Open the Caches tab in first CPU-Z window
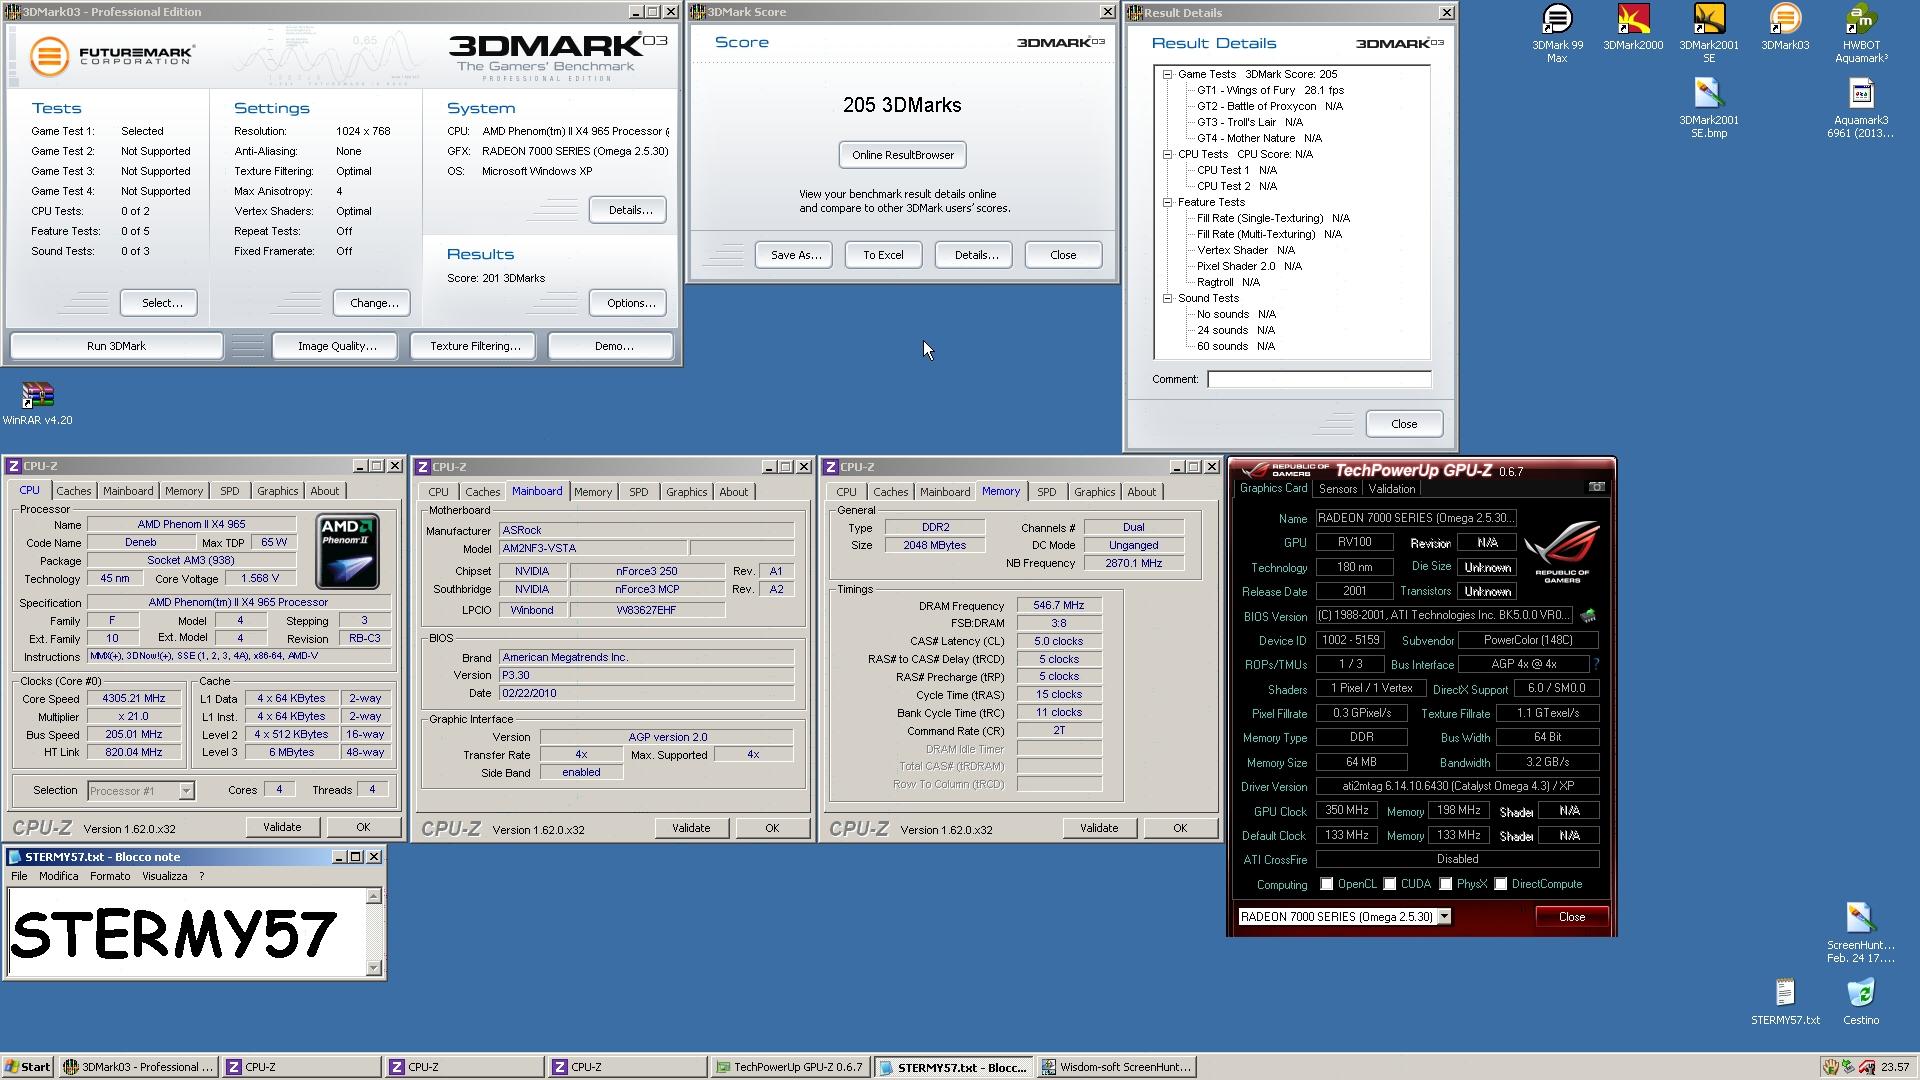The image size is (1920, 1080). [73, 491]
